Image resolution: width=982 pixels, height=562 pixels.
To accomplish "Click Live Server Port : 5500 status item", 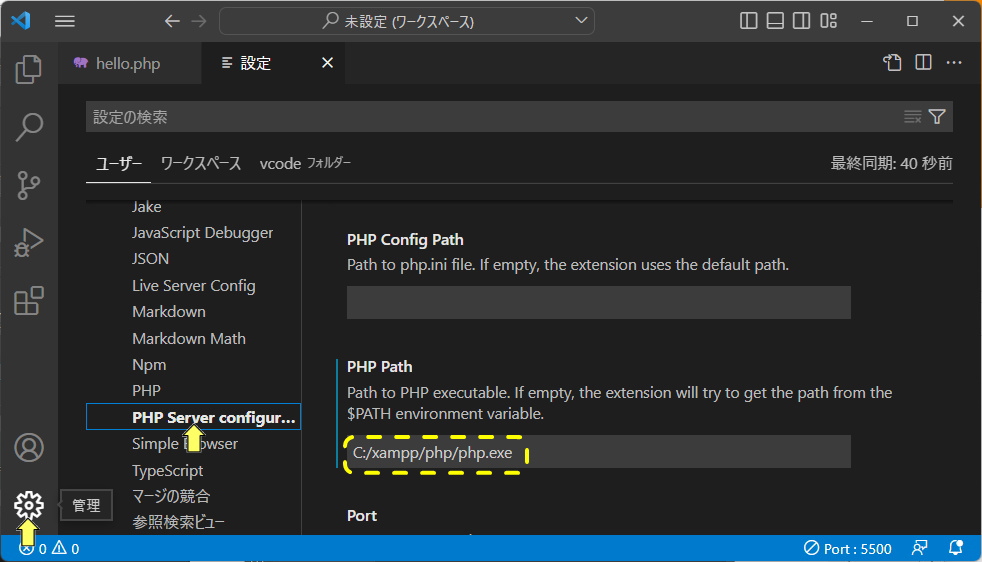I will [x=847, y=549].
